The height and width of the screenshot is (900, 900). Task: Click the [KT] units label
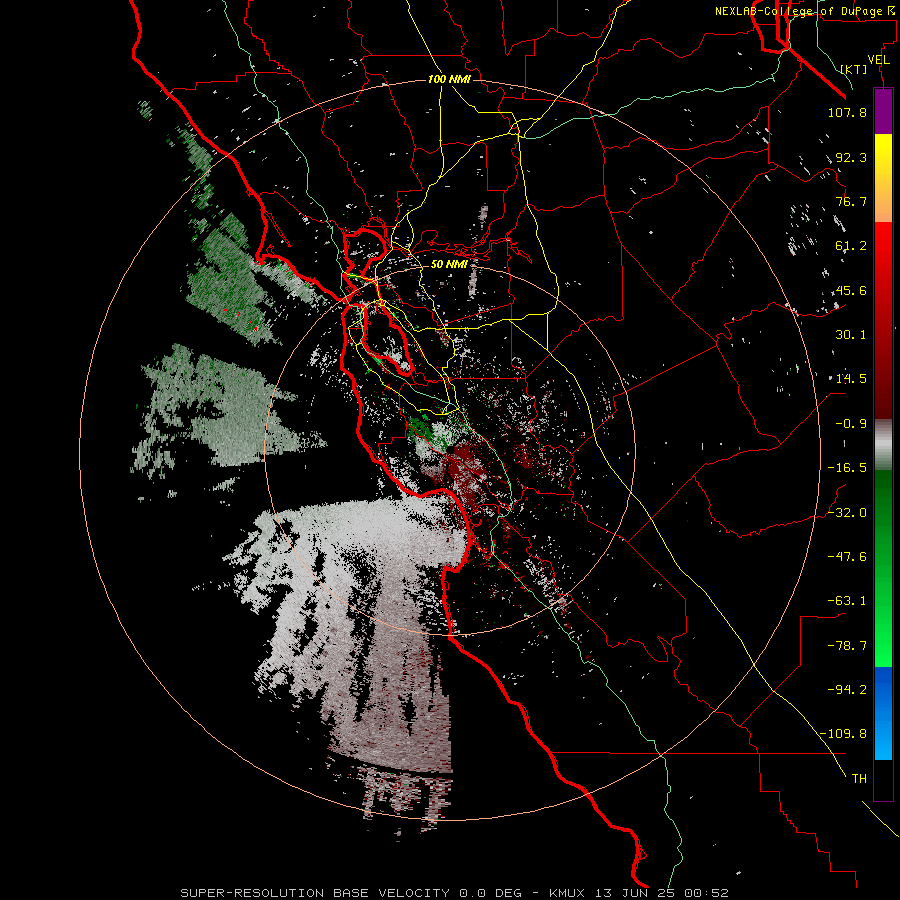pyautogui.click(x=854, y=69)
